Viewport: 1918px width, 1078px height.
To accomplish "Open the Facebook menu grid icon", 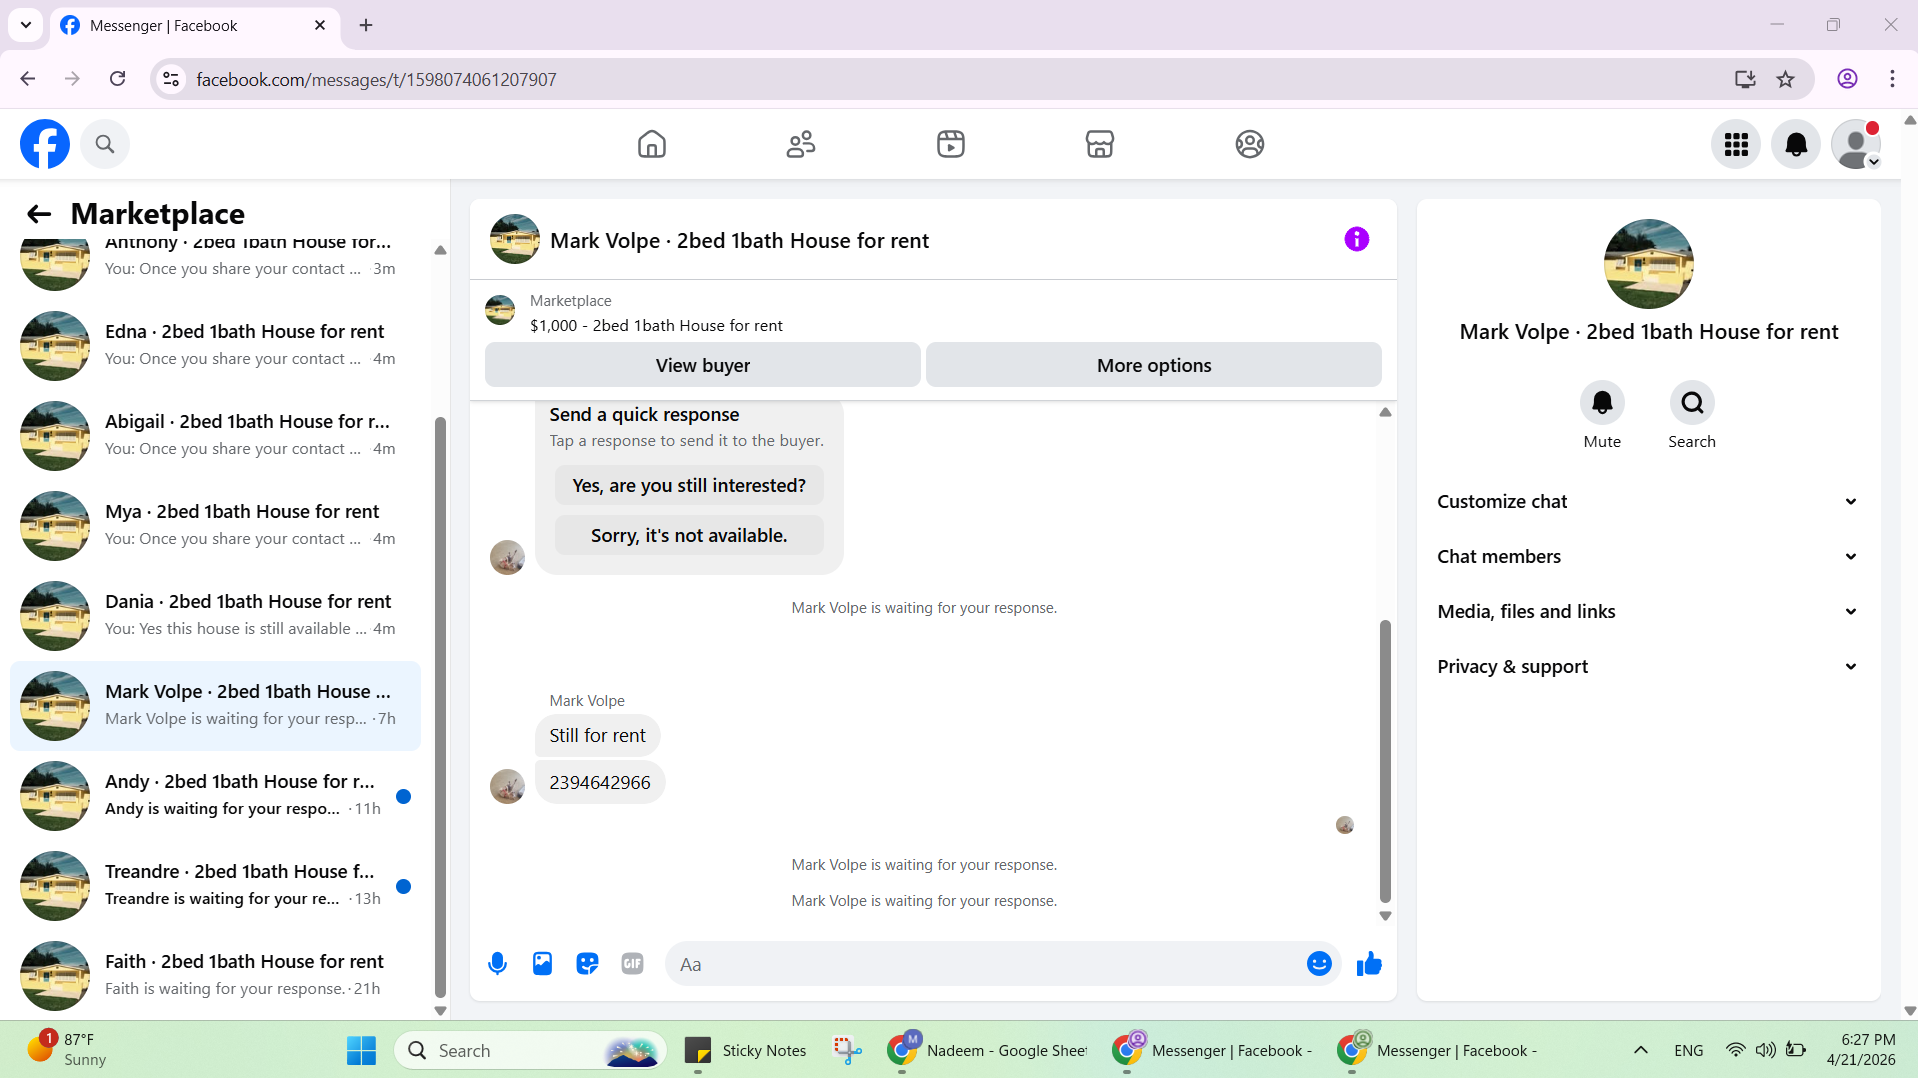I will pyautogui.click(x=1736, y=145).
